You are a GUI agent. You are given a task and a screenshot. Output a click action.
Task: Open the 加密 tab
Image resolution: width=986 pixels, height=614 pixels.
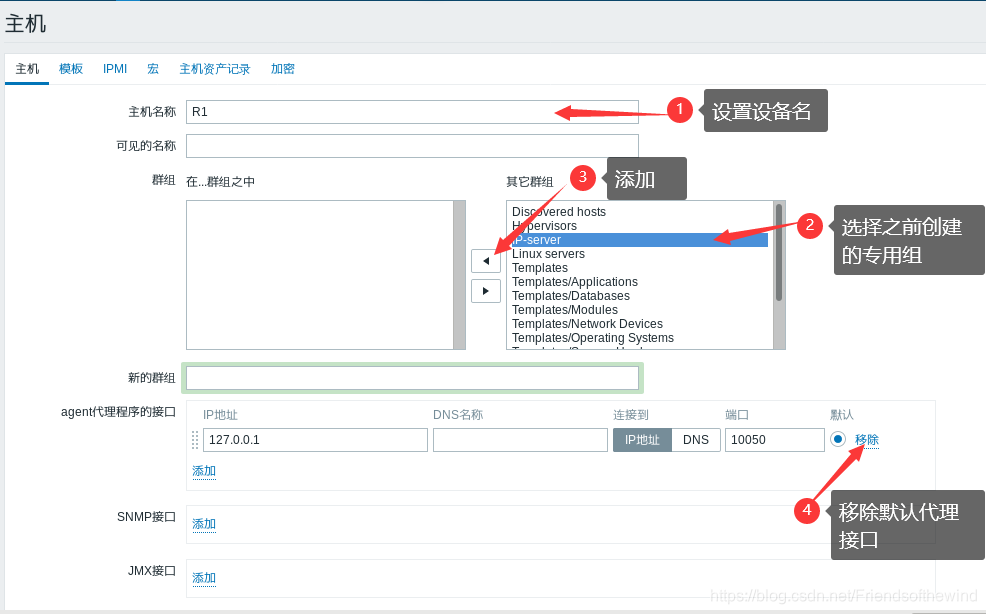(282, 69)
